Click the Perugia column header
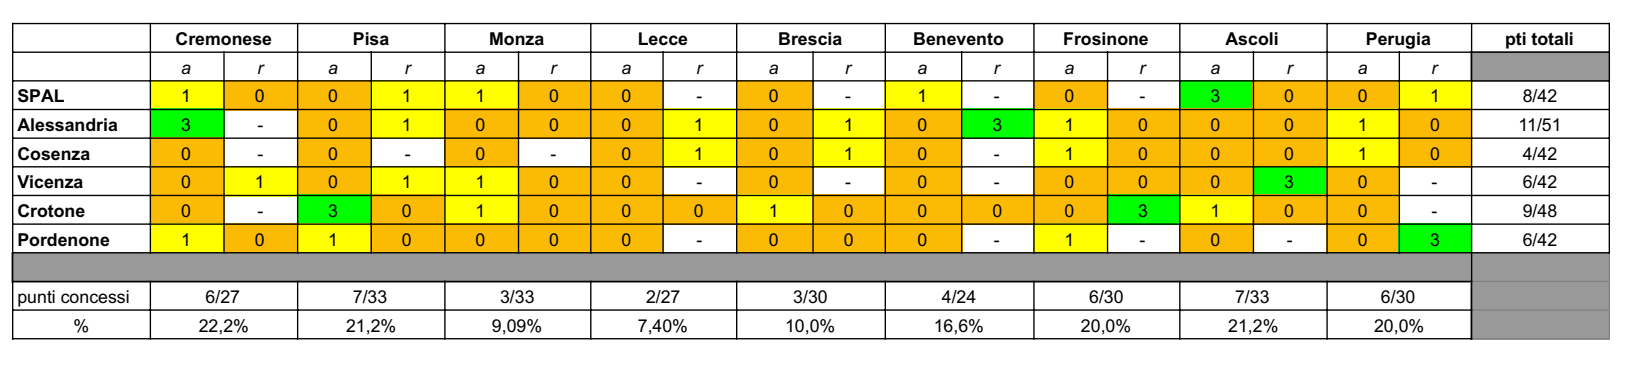Viewport: 1634px width, 365px height. click(x=1398, y=39)
